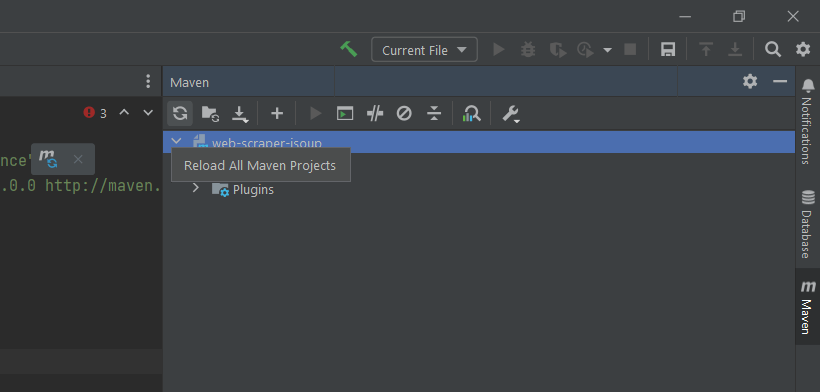820x392 pixels.
Task: Open Maven panel gear options
Action: pyautogui.click(x=750, y=82)
